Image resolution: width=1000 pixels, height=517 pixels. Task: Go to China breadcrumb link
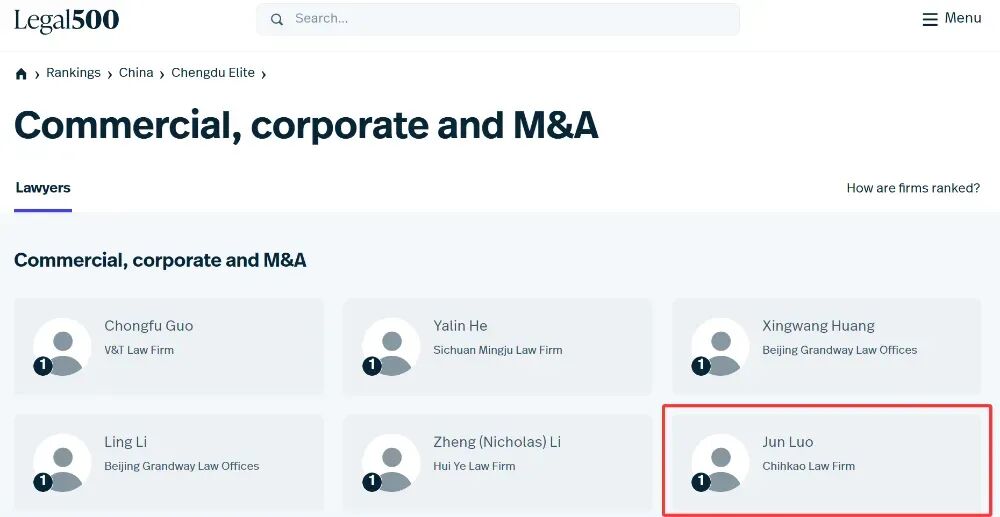[x=136, y=73]
